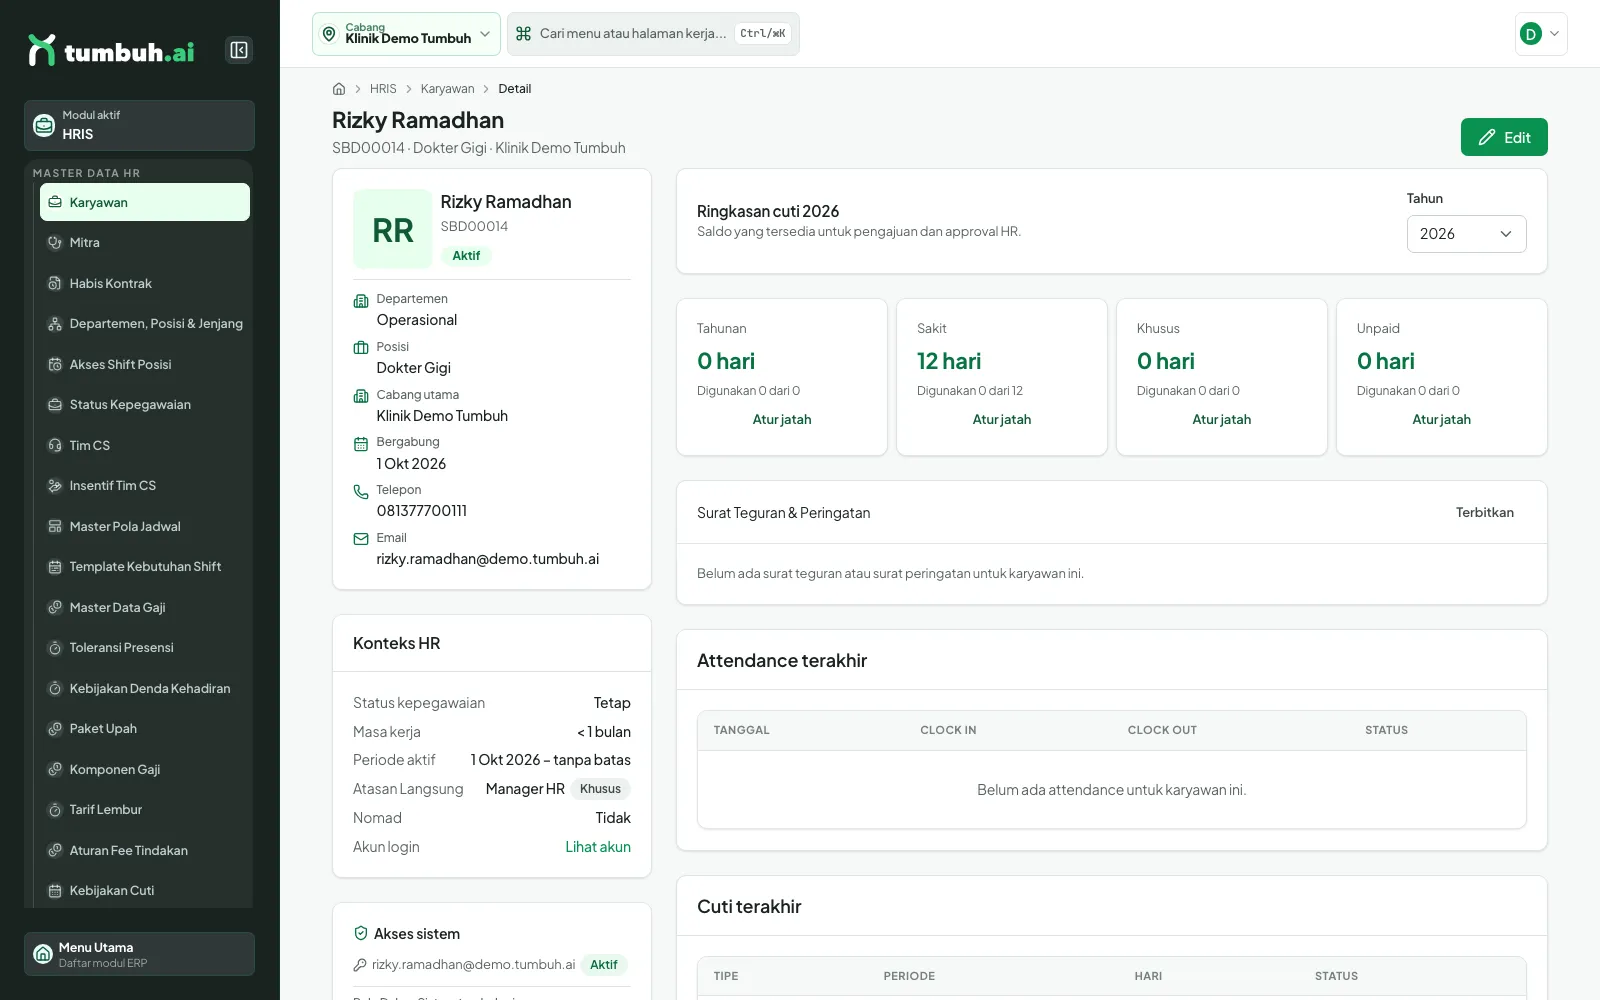Click the Toleransi Presensi icon

tap(55, 648)
